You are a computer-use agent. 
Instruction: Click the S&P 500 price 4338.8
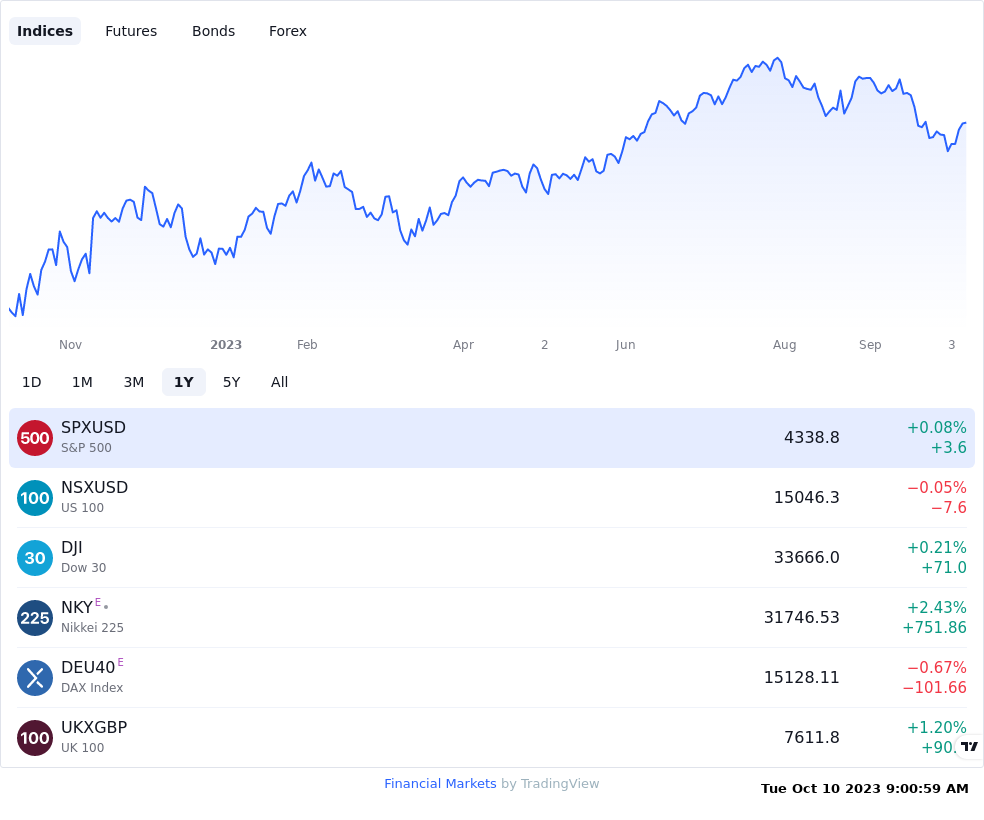[811, 437]
